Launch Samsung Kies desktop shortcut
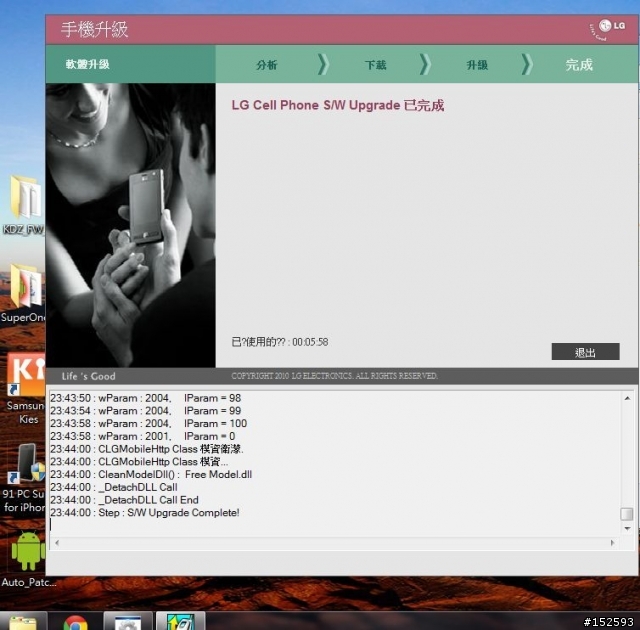Image resolution: width=640 pixels, height=630 pixels. click(x=26, y=390)
